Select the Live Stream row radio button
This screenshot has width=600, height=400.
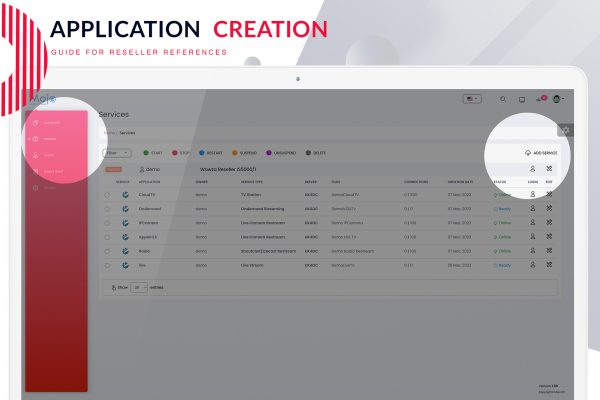(107, 265)
